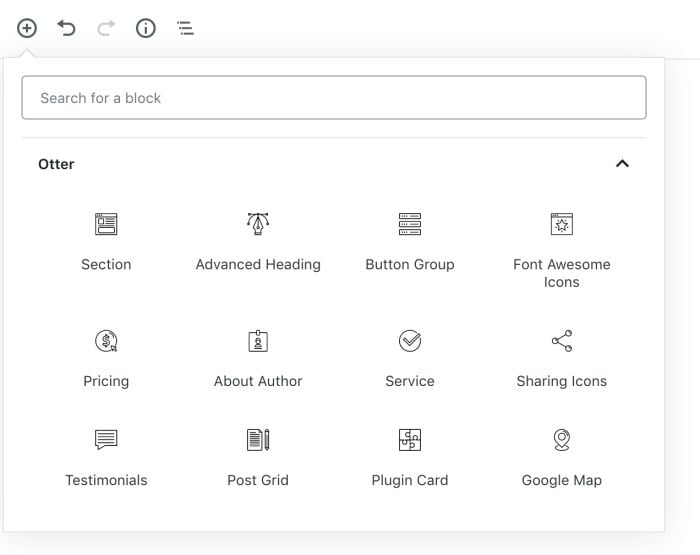
Task: Click the greyed redo arrow
Action: click(106, 28)
